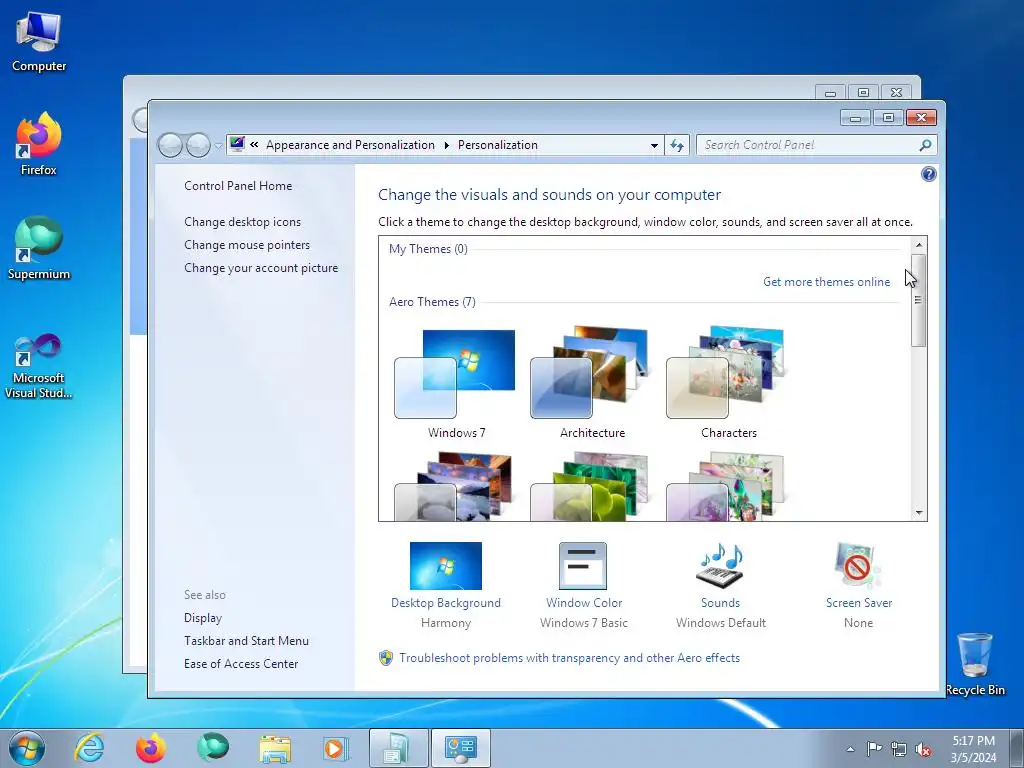The height and width of the screenshot is (768, 1024).
Task: Open the muted volume tray icon
Action: [x=923, y=749]
